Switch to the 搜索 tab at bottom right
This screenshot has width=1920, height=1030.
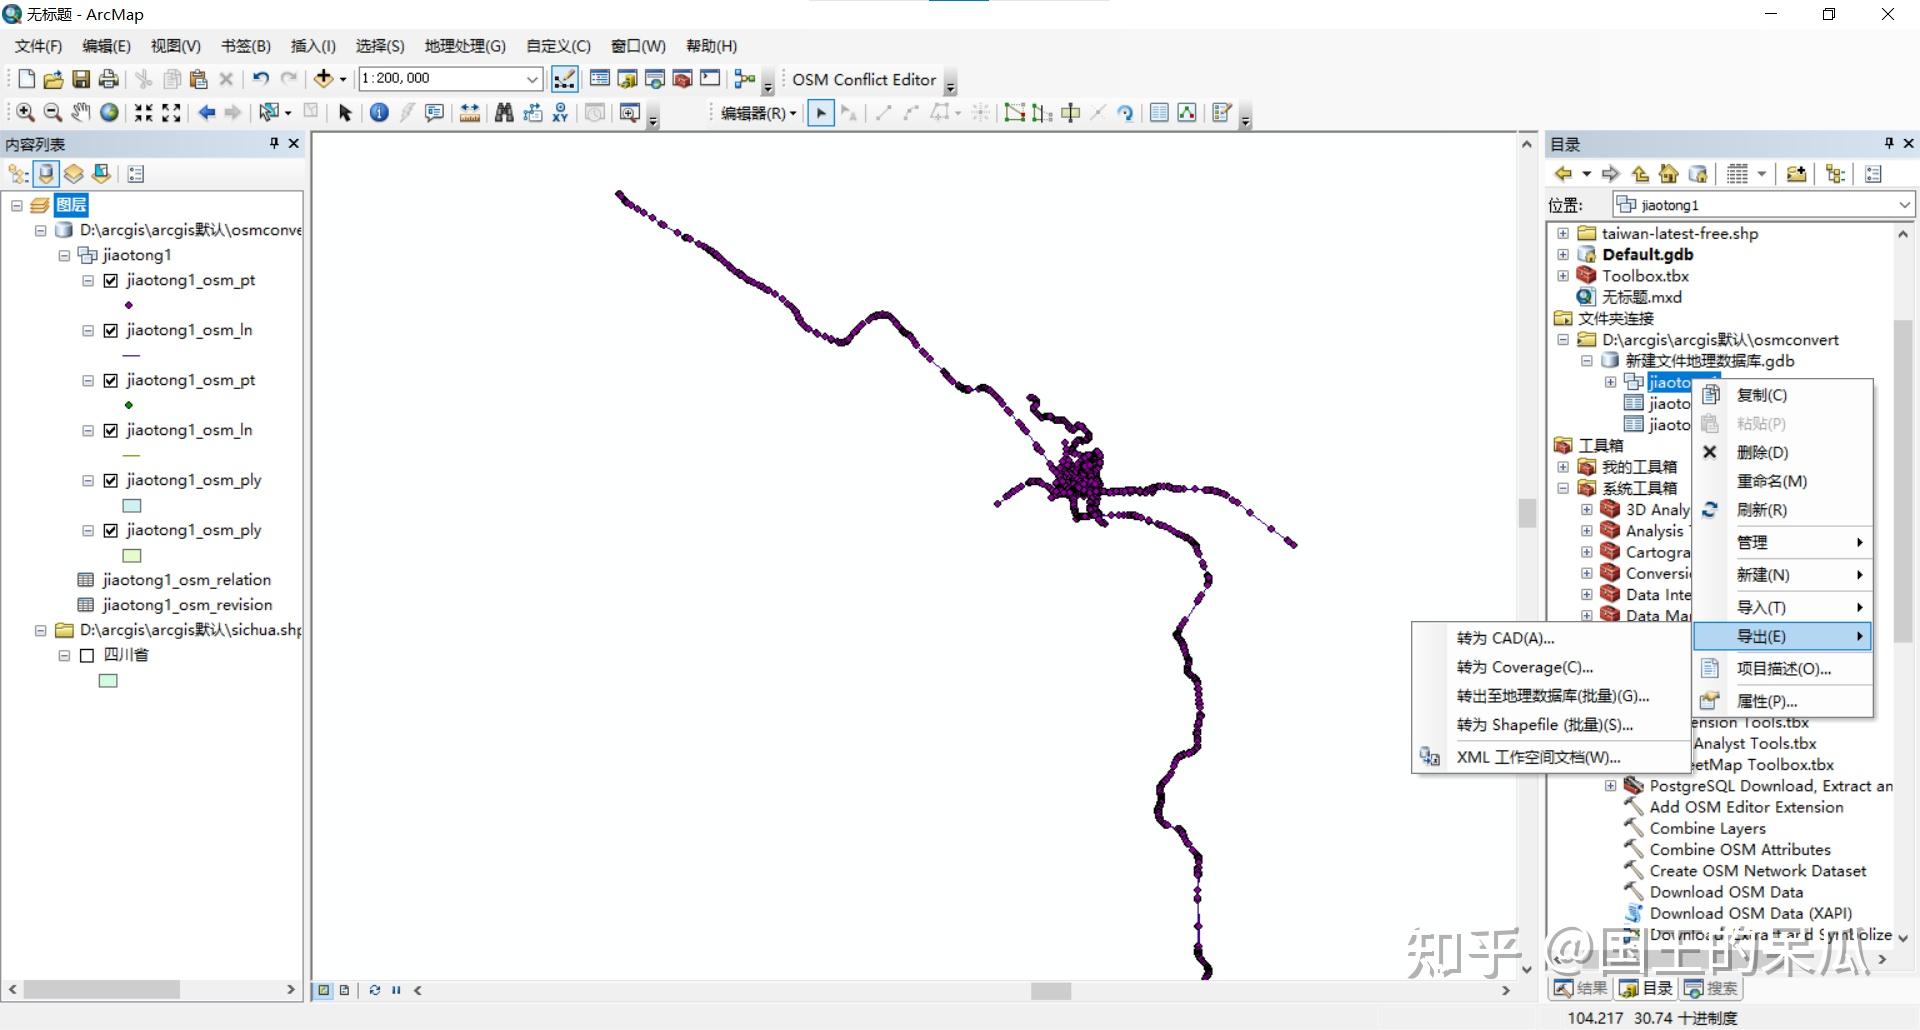tap(1712, 988)
